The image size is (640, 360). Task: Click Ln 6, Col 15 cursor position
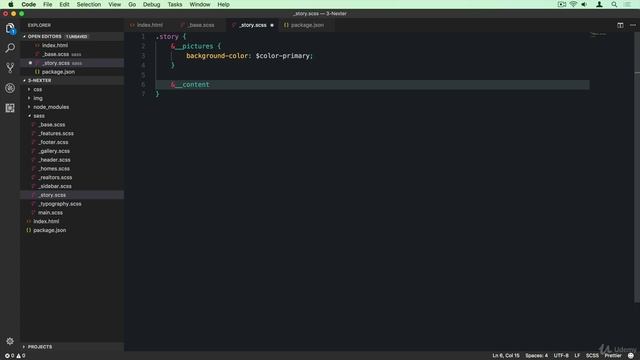(x=506, y=356)
